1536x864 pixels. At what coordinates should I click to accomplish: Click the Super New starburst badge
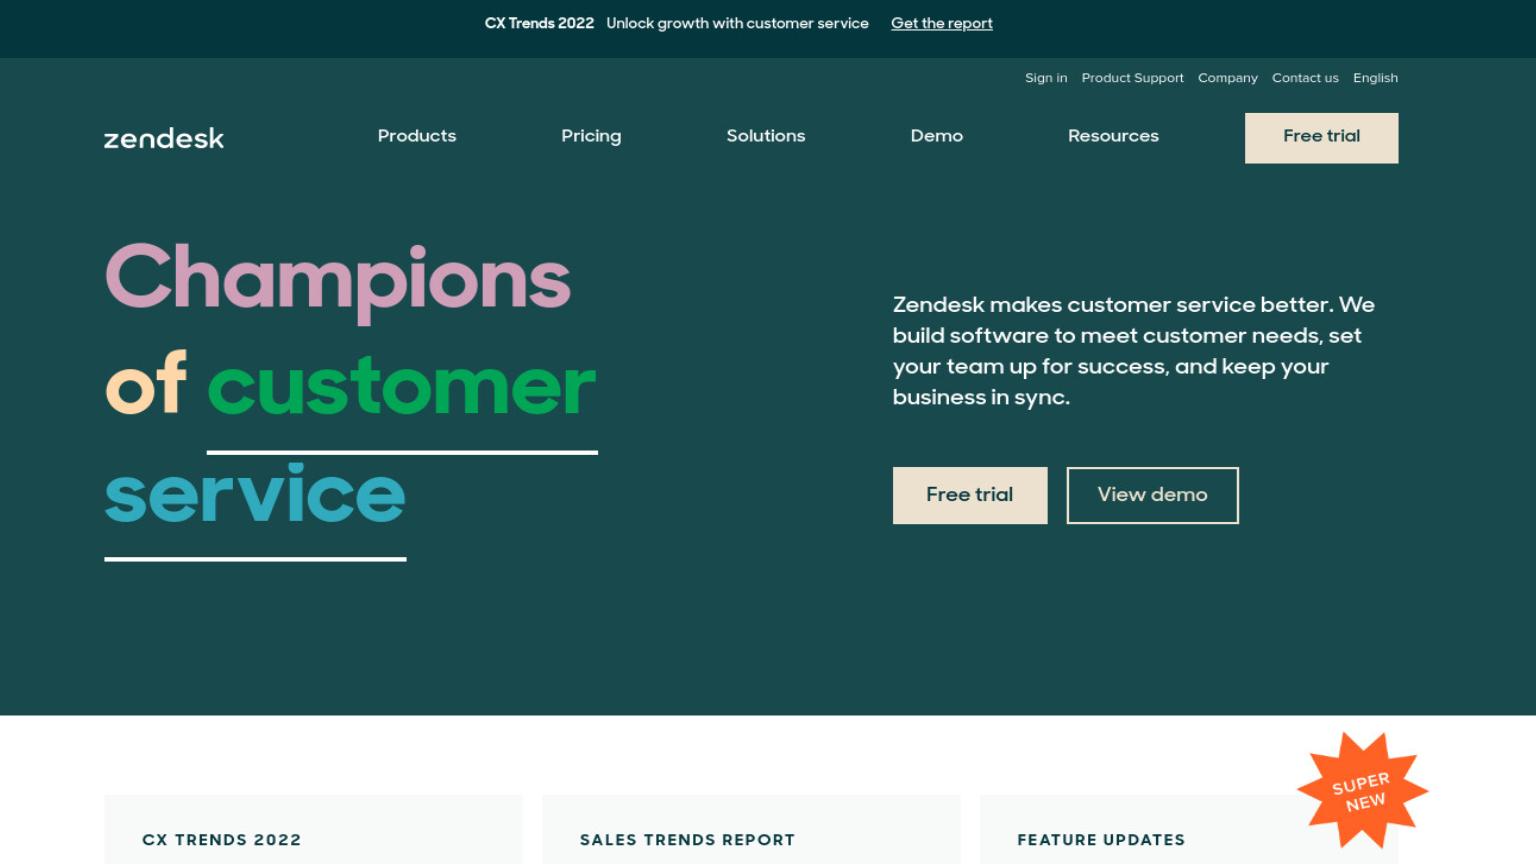tap(1362, 791)
